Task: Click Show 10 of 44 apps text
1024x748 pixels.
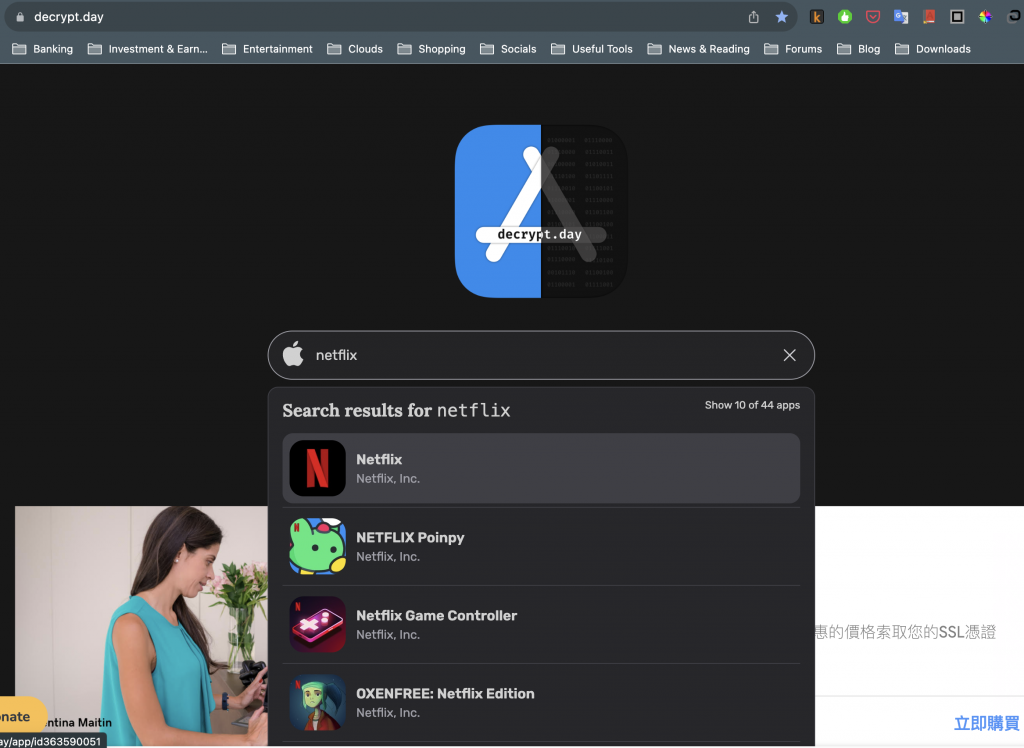Action: 752,405
